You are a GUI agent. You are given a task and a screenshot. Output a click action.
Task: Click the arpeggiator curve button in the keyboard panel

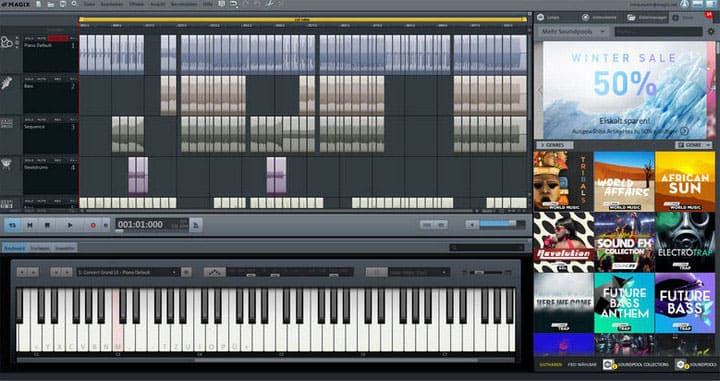point(214,272)
